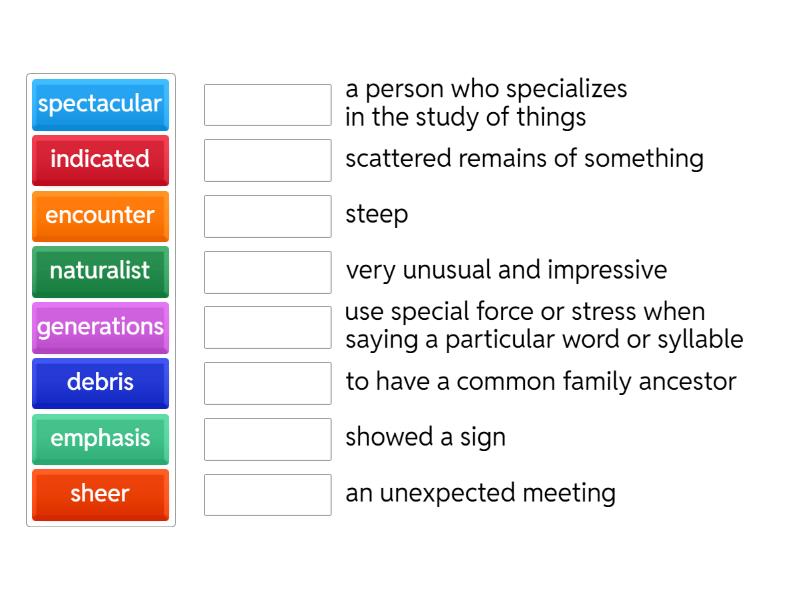Select the orange-red 'sheer' tile
800x600 pixels.
100,494
